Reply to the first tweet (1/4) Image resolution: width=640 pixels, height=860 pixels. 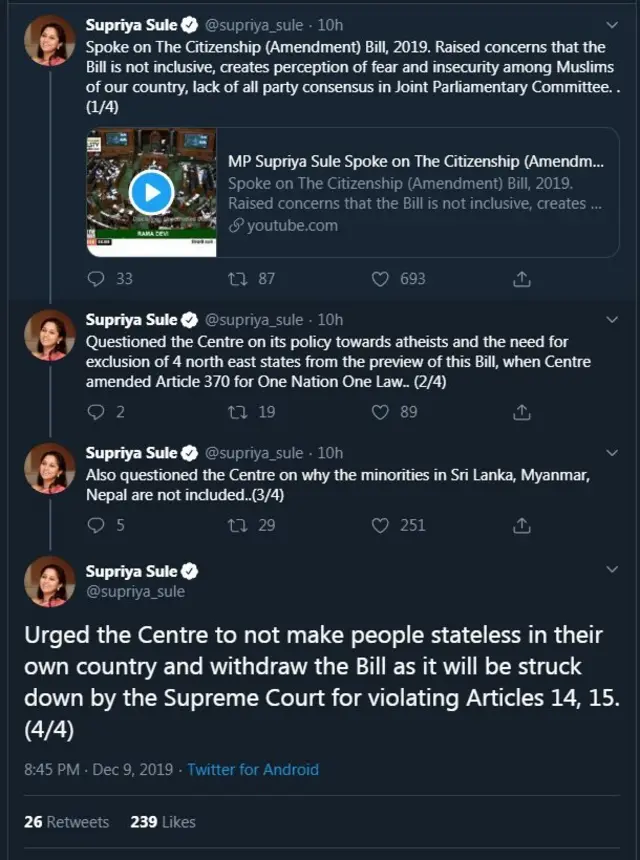97,279
